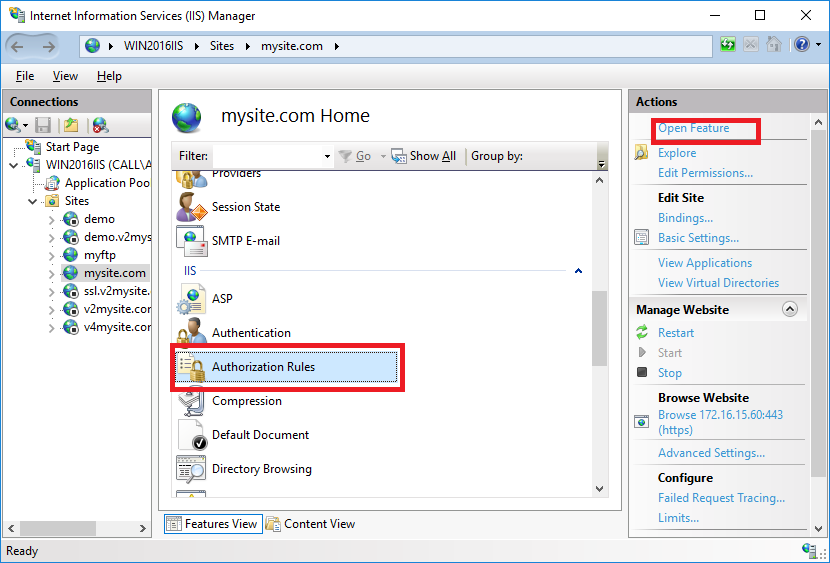Click inside the Filter text field
This screenshot has width=830, height=563.
coord(267,156)
